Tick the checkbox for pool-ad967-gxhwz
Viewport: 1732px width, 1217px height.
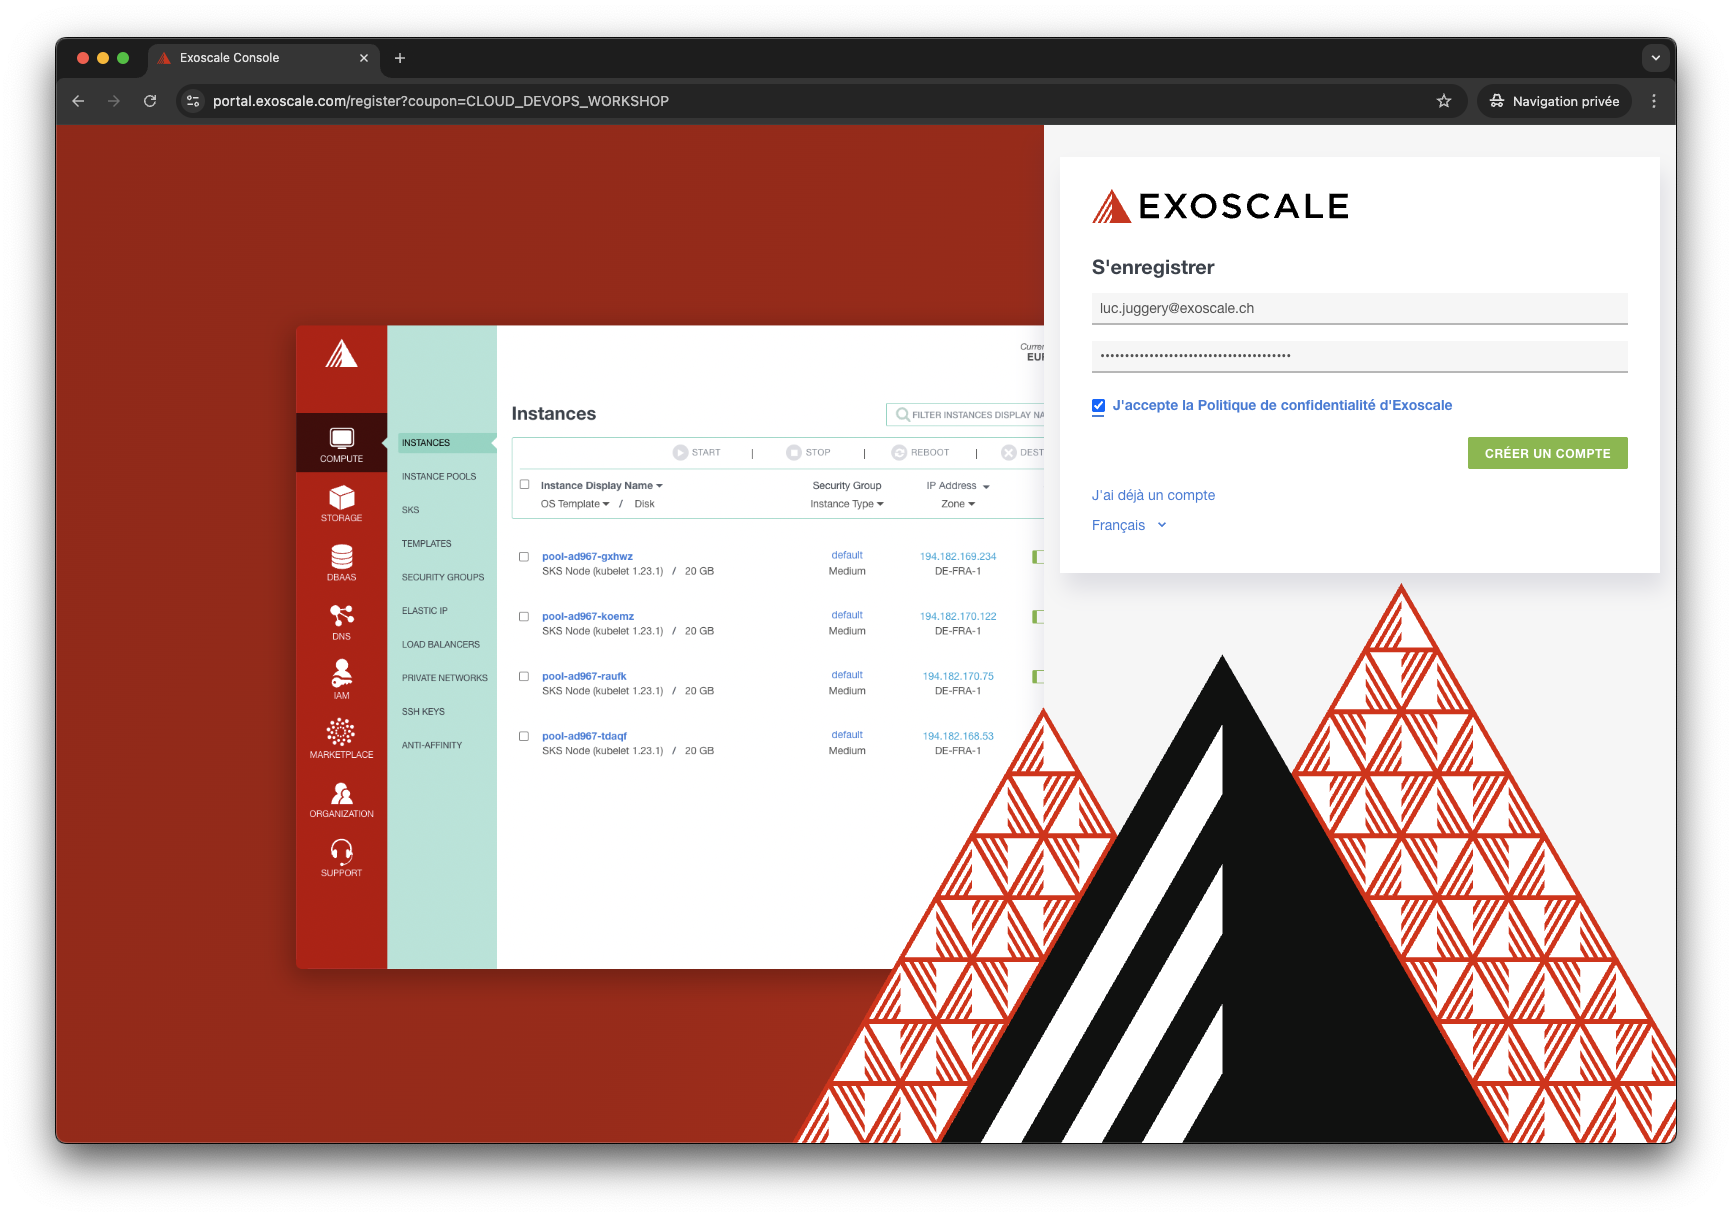point(524,557)
